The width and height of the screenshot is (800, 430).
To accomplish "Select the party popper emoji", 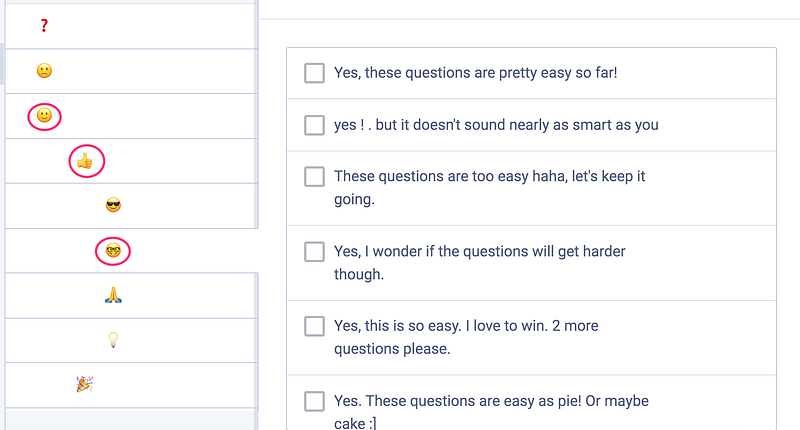I will (84, 384).
